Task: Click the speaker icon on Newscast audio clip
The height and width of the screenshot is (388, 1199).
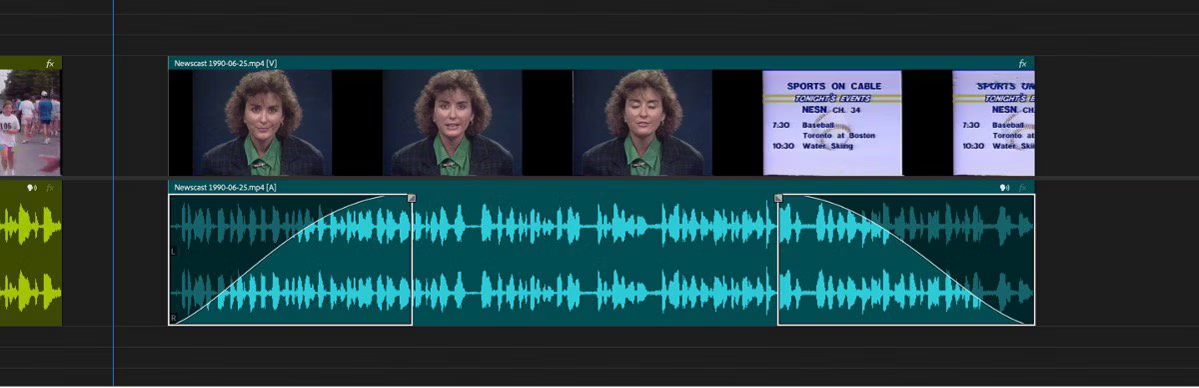Action: tap(1005, 187)
